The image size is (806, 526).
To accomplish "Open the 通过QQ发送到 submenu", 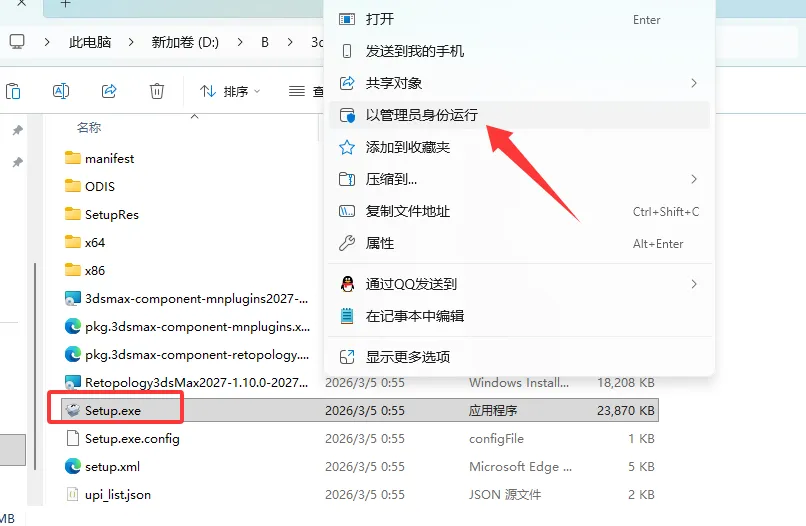I will point(519,284).
